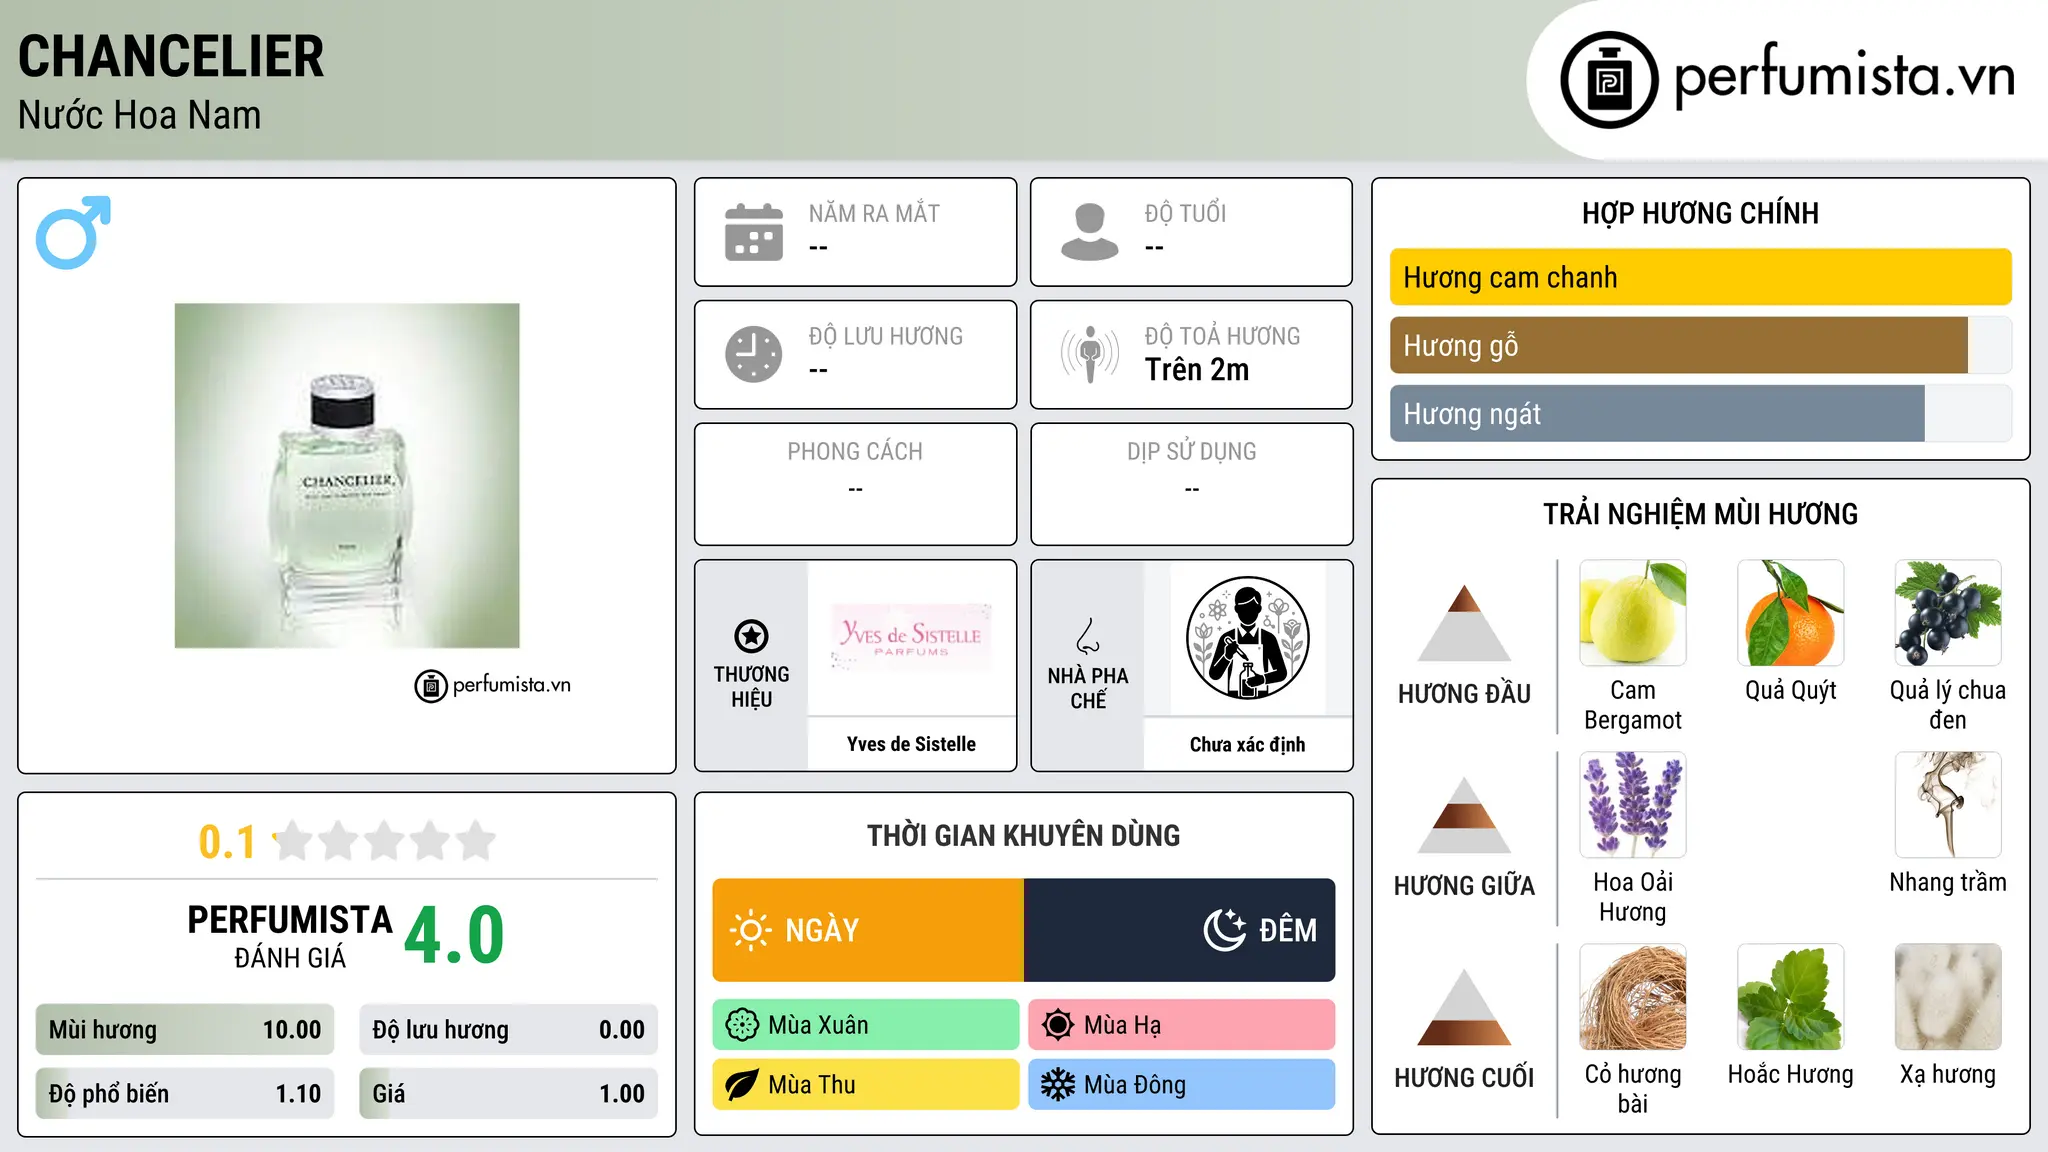Click the star badge icon above Thương Hiệu
Viewport: 2048px width, 1152px height.
(751, 635)
